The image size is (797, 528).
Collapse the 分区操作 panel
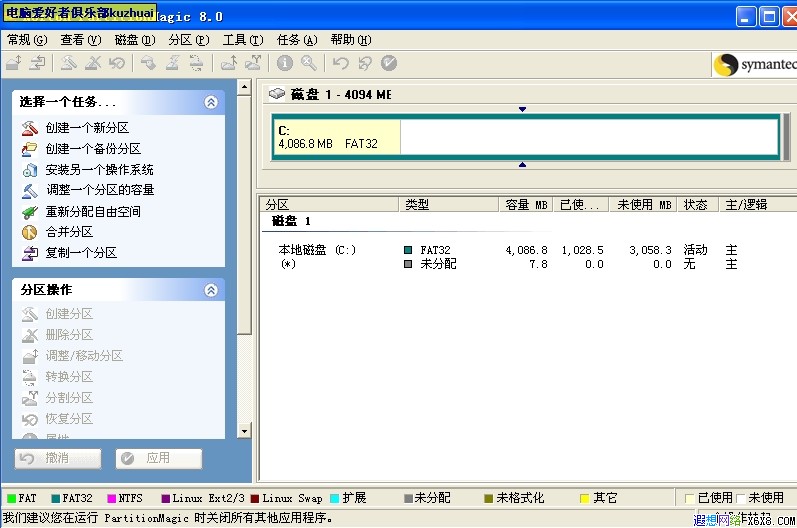point(211,290)
